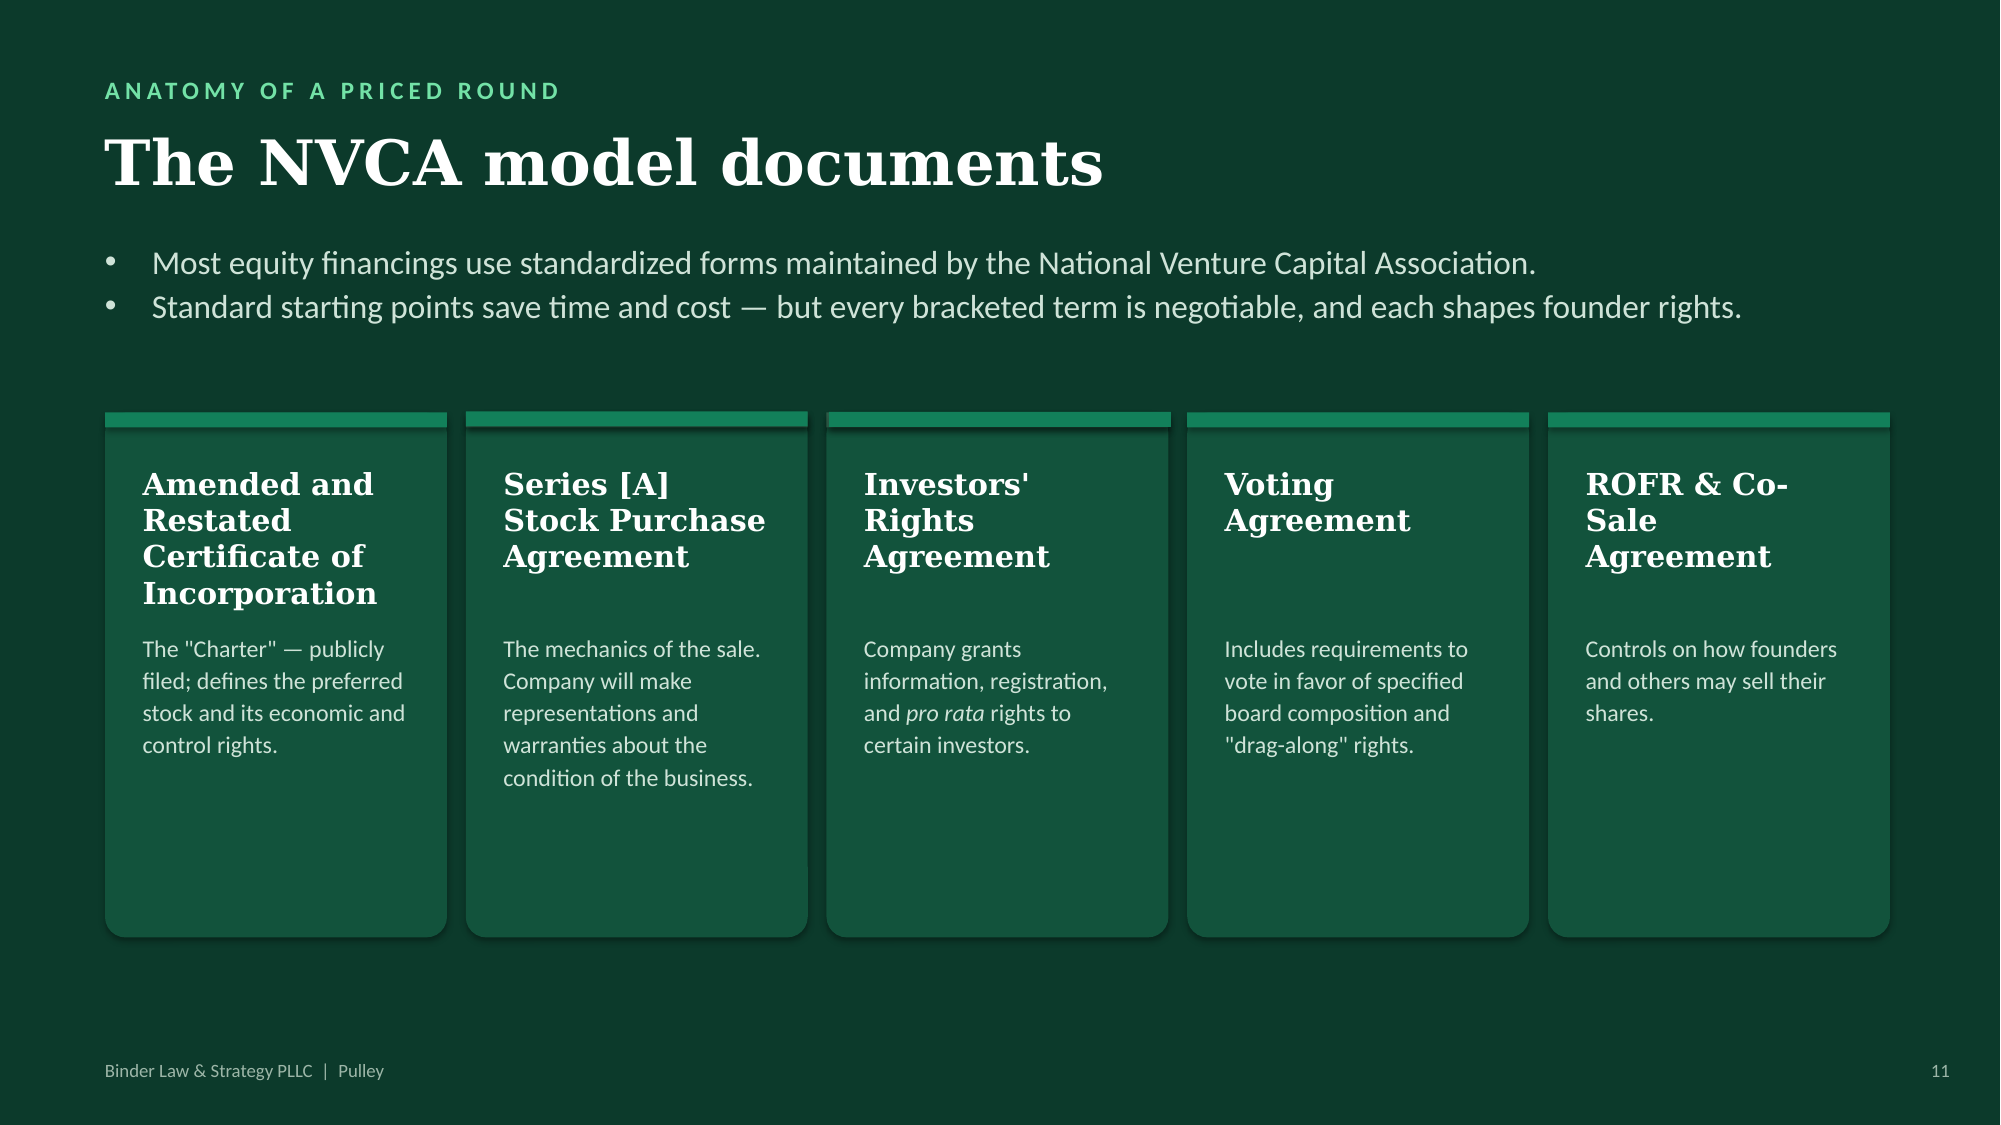The width and height of the screenshot is (2001, 1125).
Task: Click the 'Voting Agreement' card heading
Action: (1317, 502)
